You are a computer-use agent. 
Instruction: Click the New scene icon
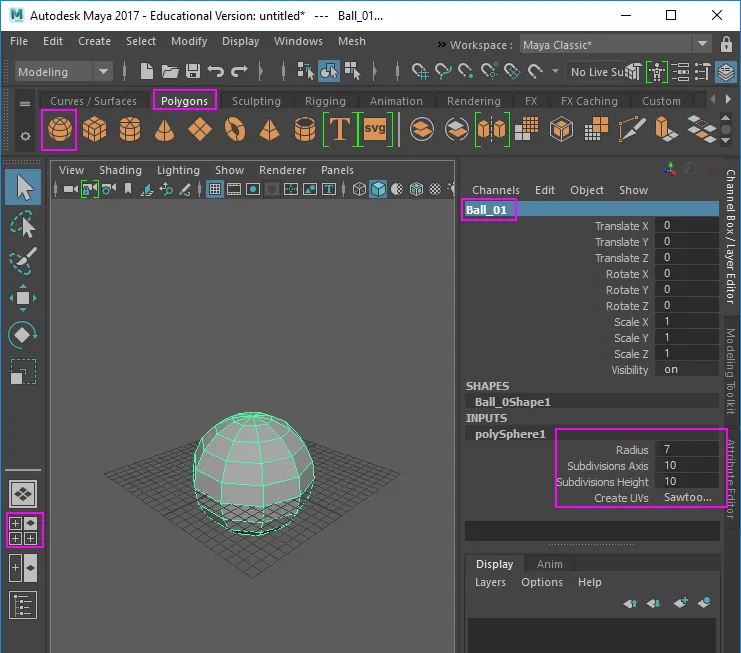point(147,72)
